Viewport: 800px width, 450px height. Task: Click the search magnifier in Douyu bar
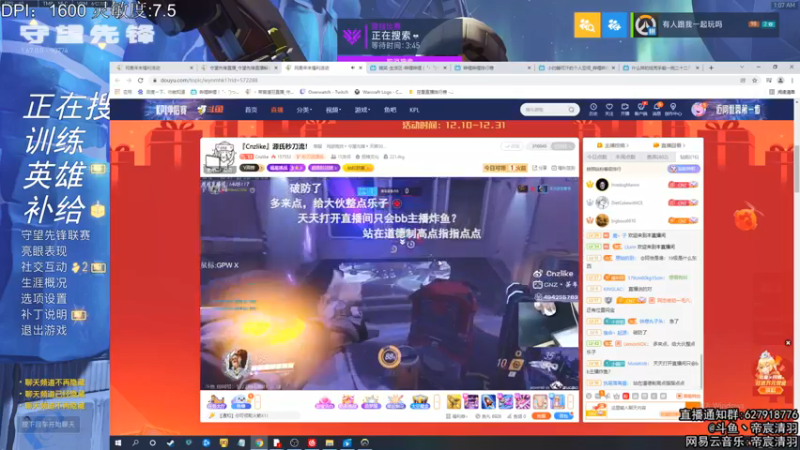point(571,110)
